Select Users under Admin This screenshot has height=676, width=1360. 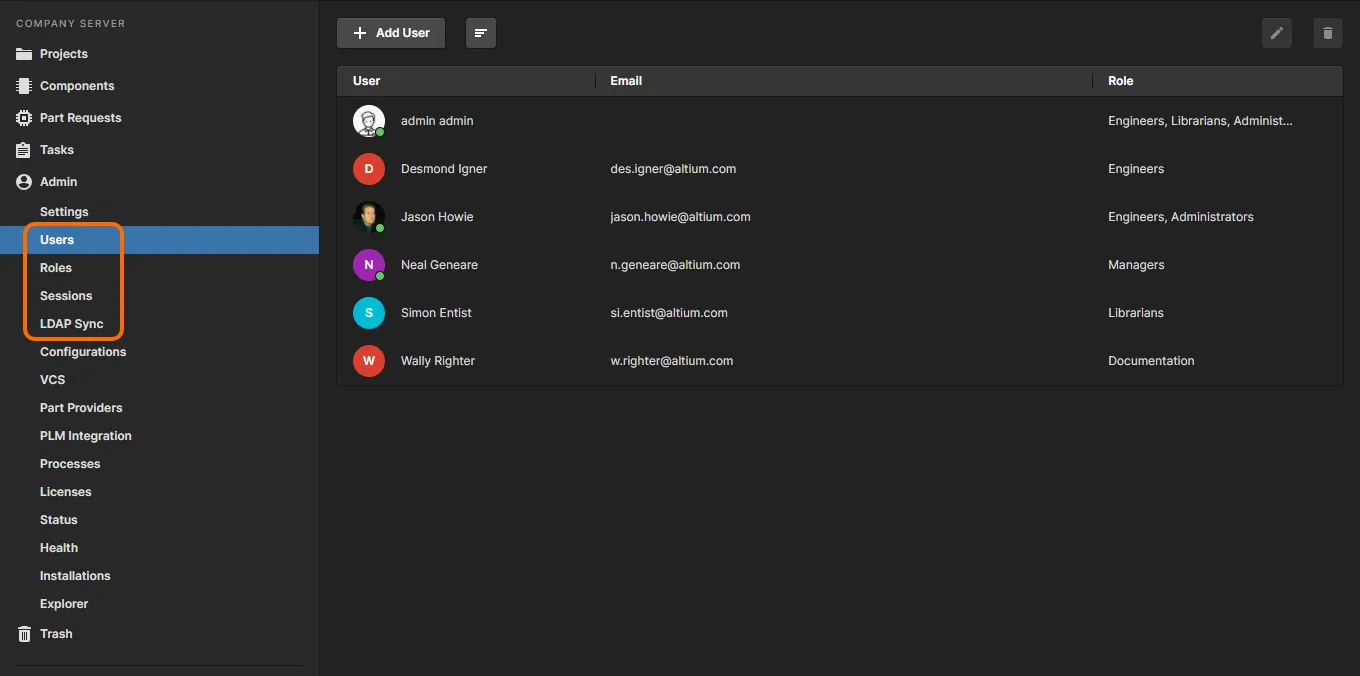[x=57, y=240]
